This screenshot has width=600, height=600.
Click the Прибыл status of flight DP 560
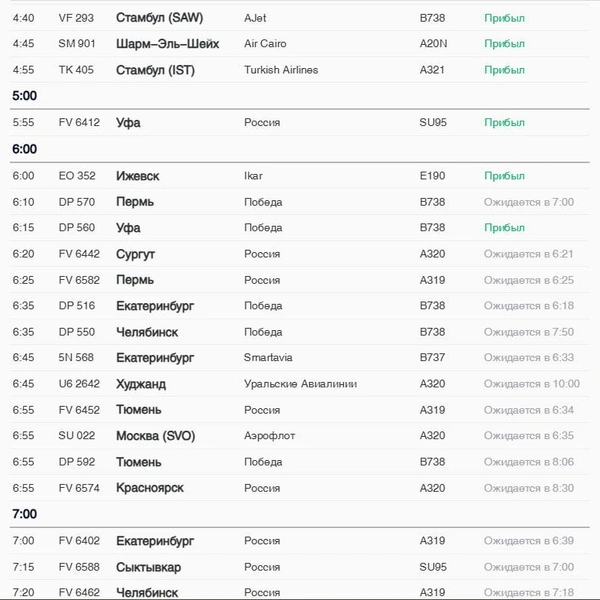[504, 228]
